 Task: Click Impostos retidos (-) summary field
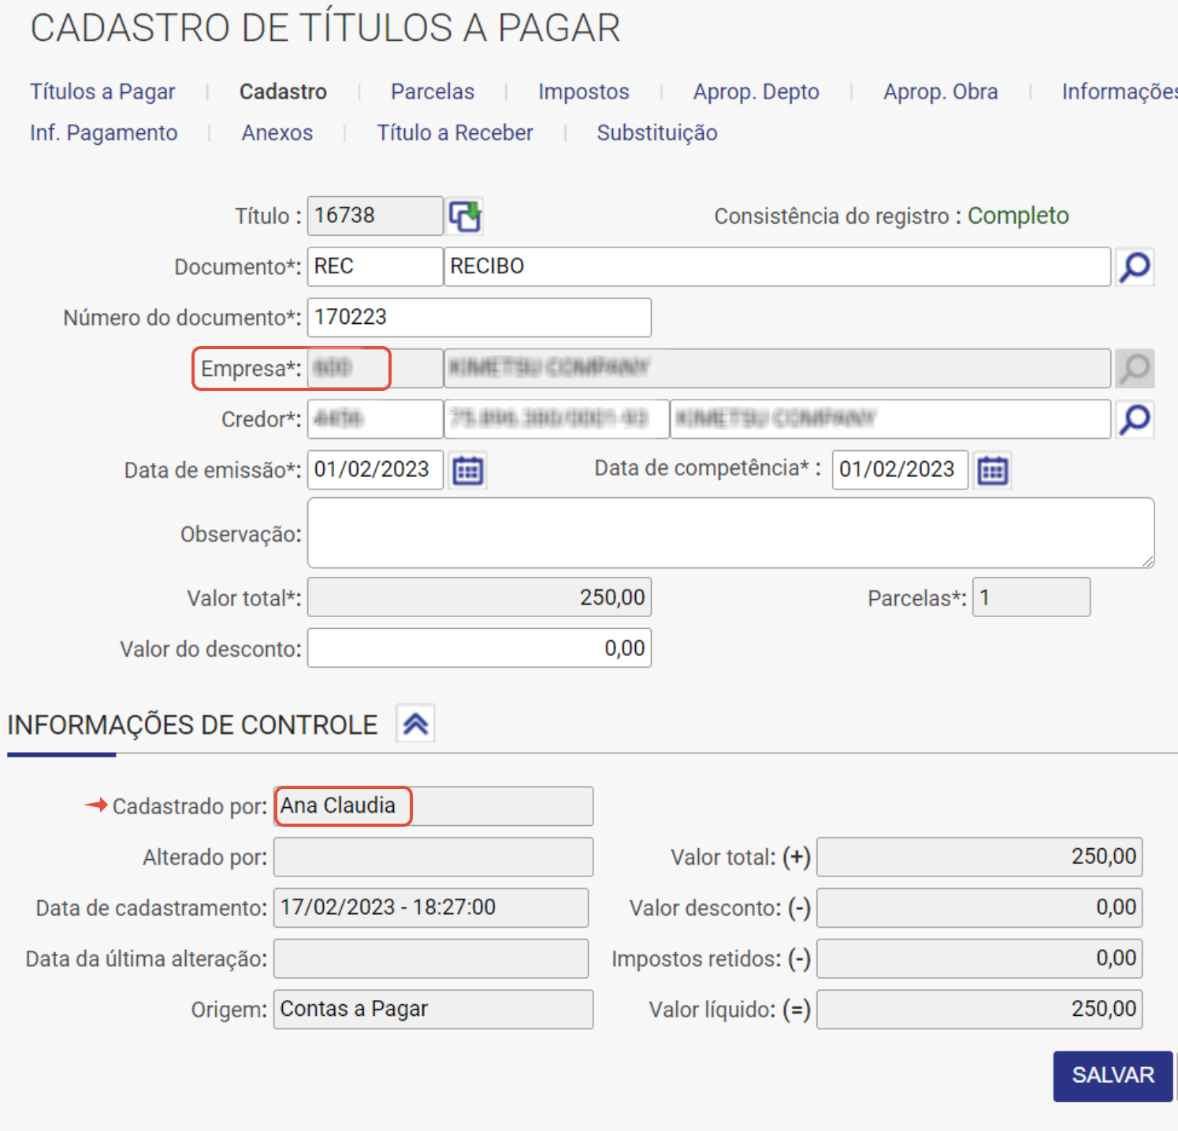pos(980,959)
